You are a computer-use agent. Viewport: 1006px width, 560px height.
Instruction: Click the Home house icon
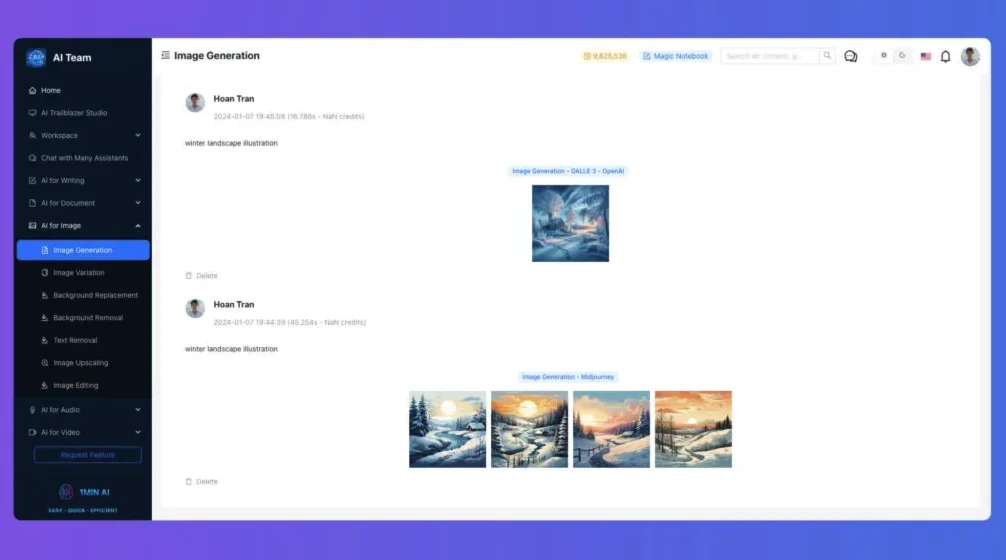(32, 90)
